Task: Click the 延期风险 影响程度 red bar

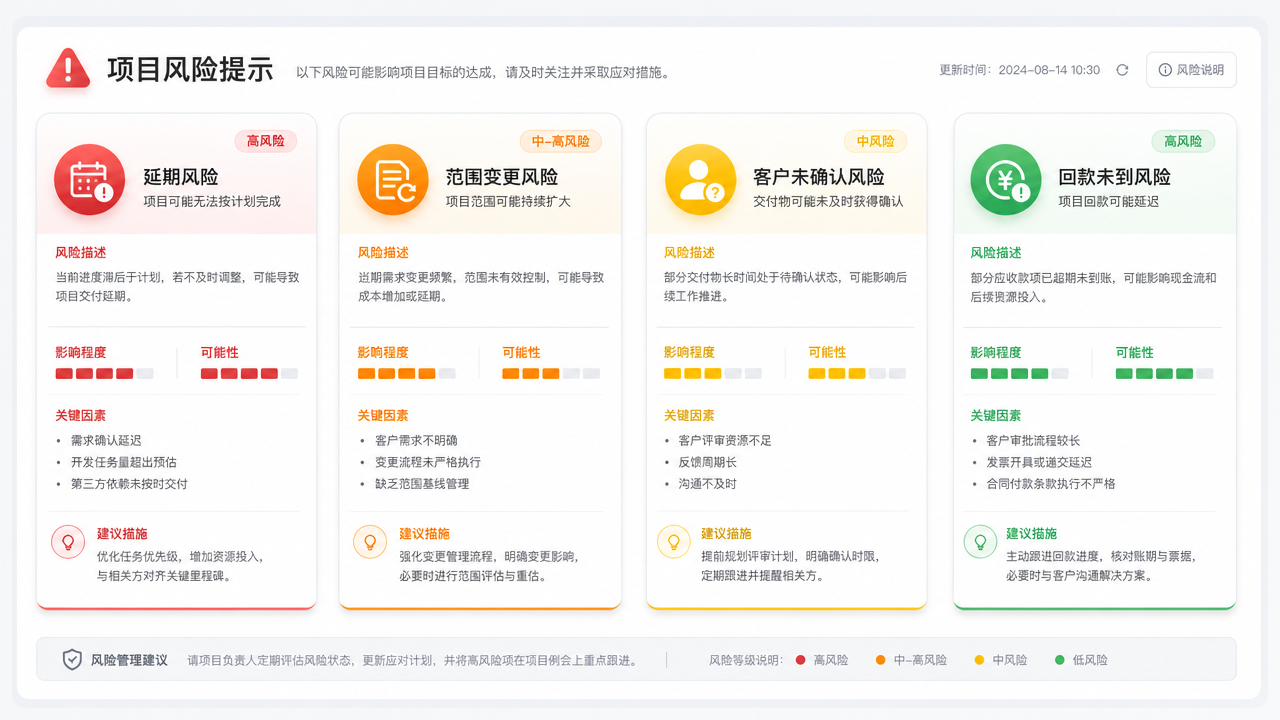Action: [104, 373]
